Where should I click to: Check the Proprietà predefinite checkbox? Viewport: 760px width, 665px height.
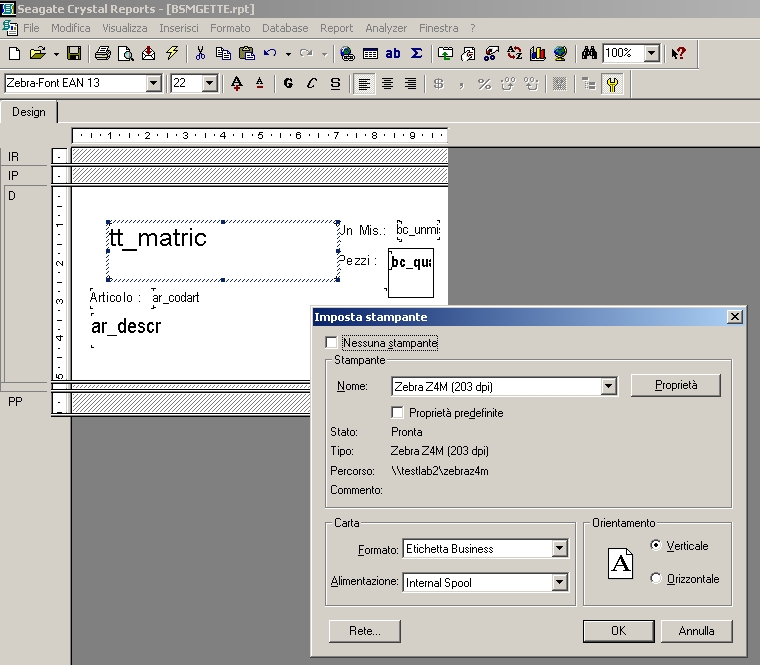coord(398,412)
